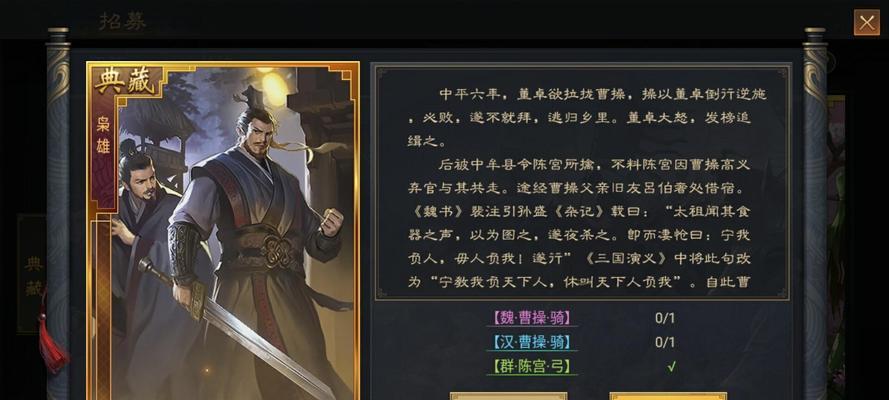The image size is (889, 400).
Task: Close the card detail scroll window
Action: click(x=866, y=23)
